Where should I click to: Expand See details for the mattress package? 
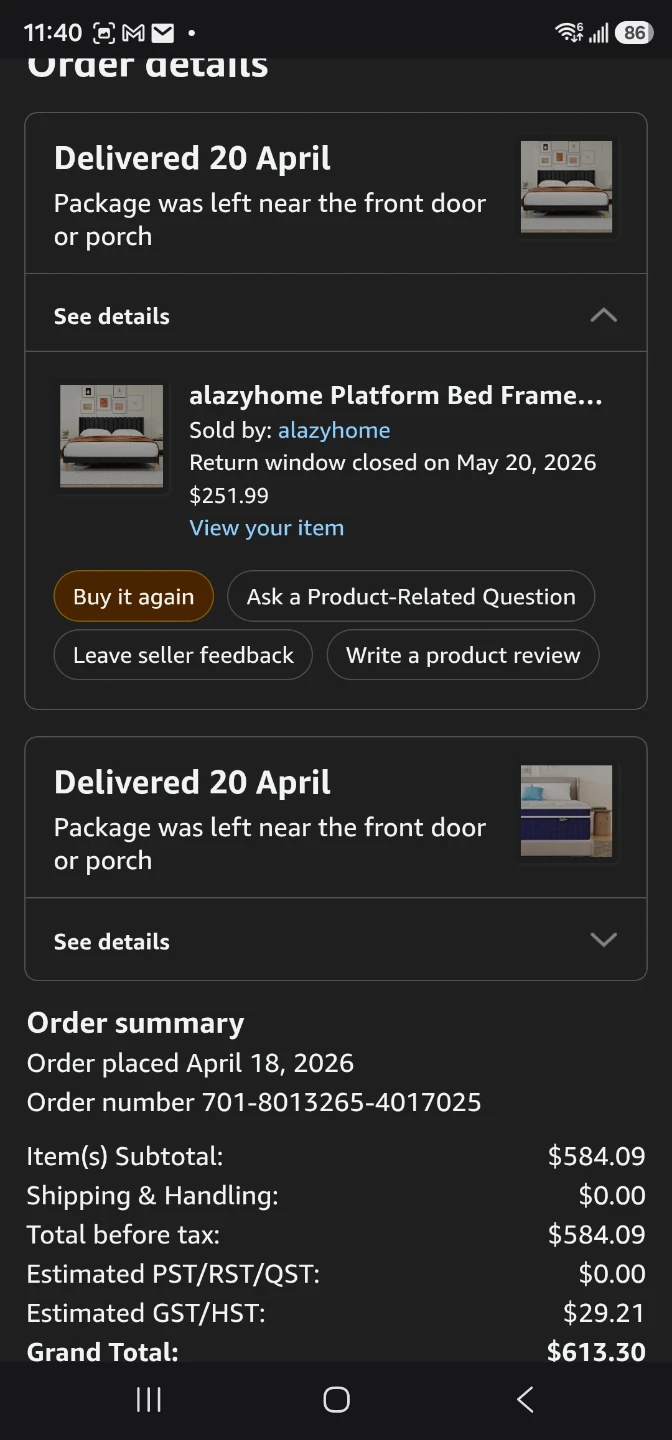point(336,940)
